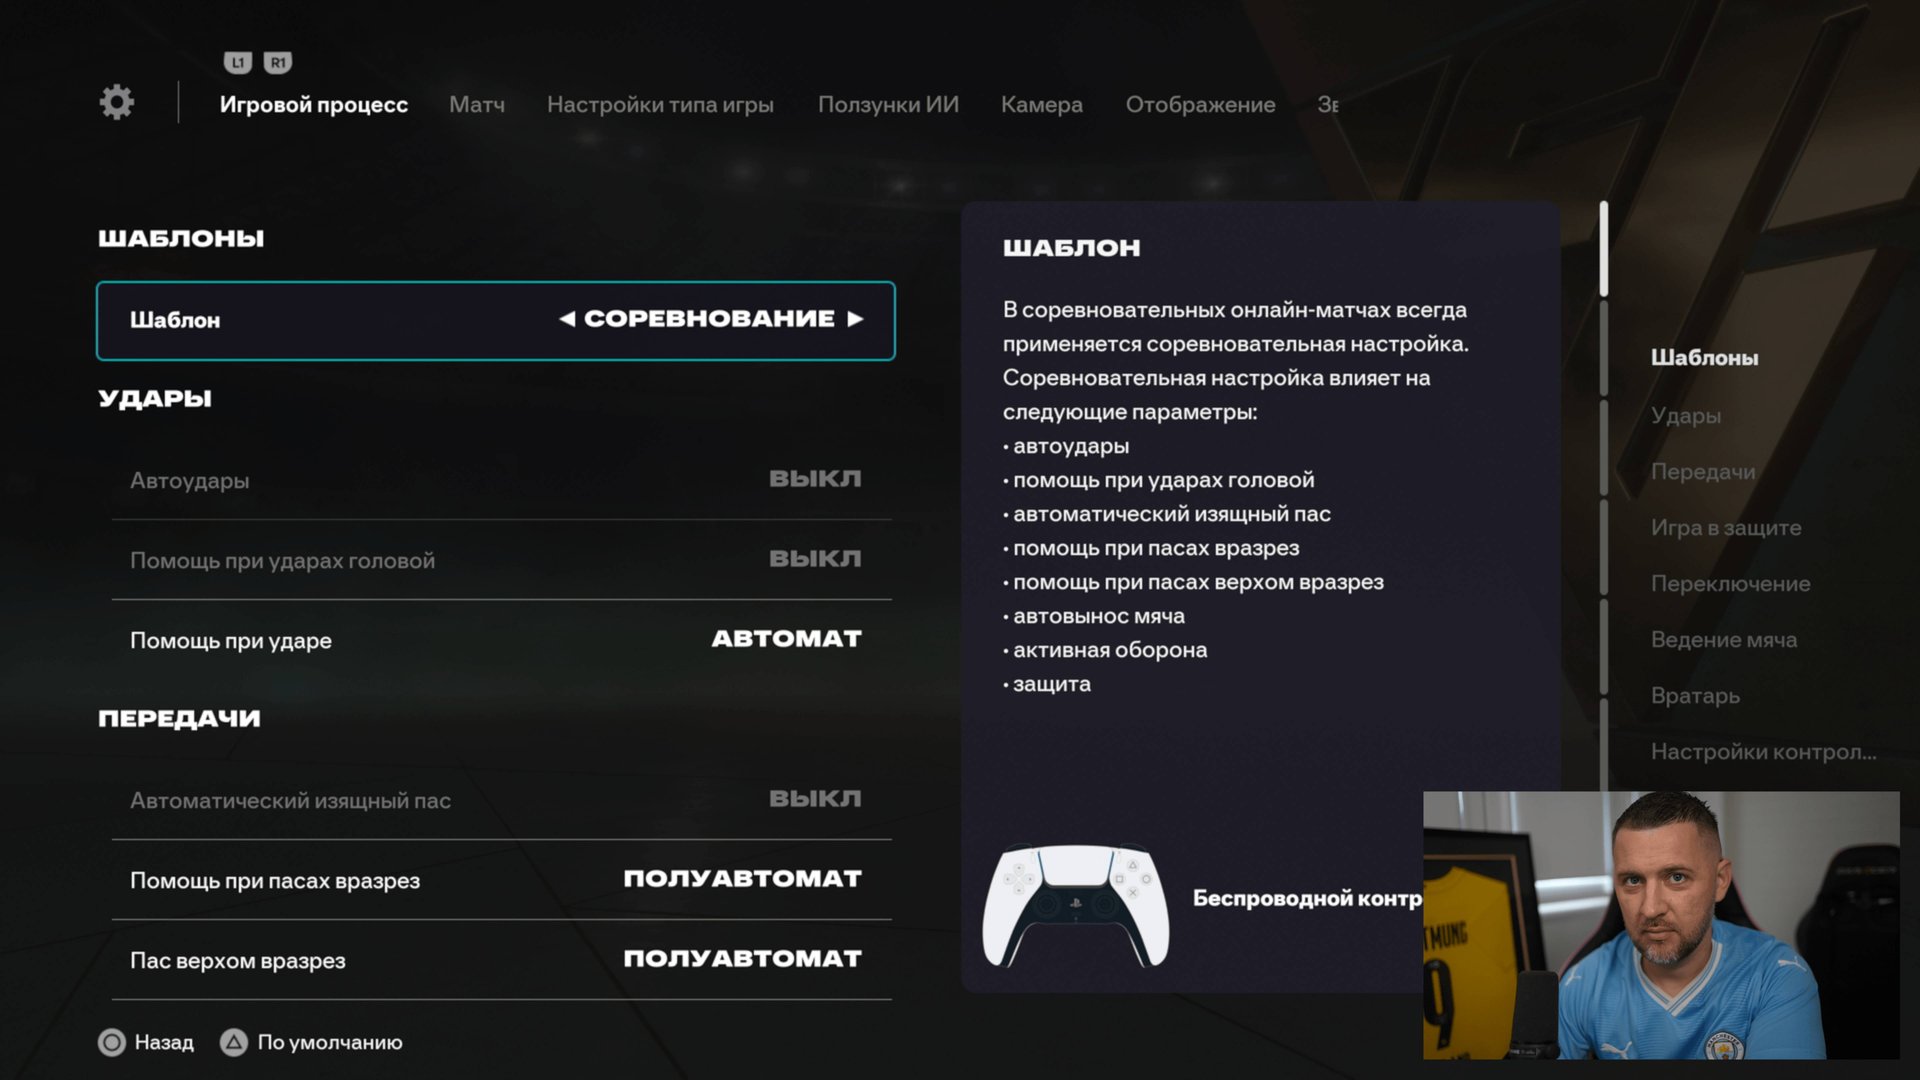Click the circle Назад button icon
Screen dimensions: 1920x1080
tap(112, 1043)
